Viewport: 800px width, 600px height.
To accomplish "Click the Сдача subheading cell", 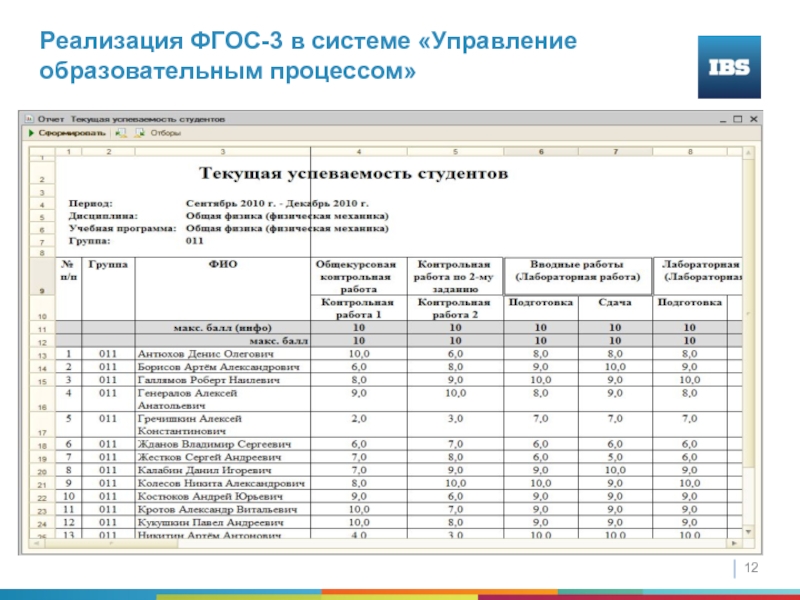I will coord(615,308).
